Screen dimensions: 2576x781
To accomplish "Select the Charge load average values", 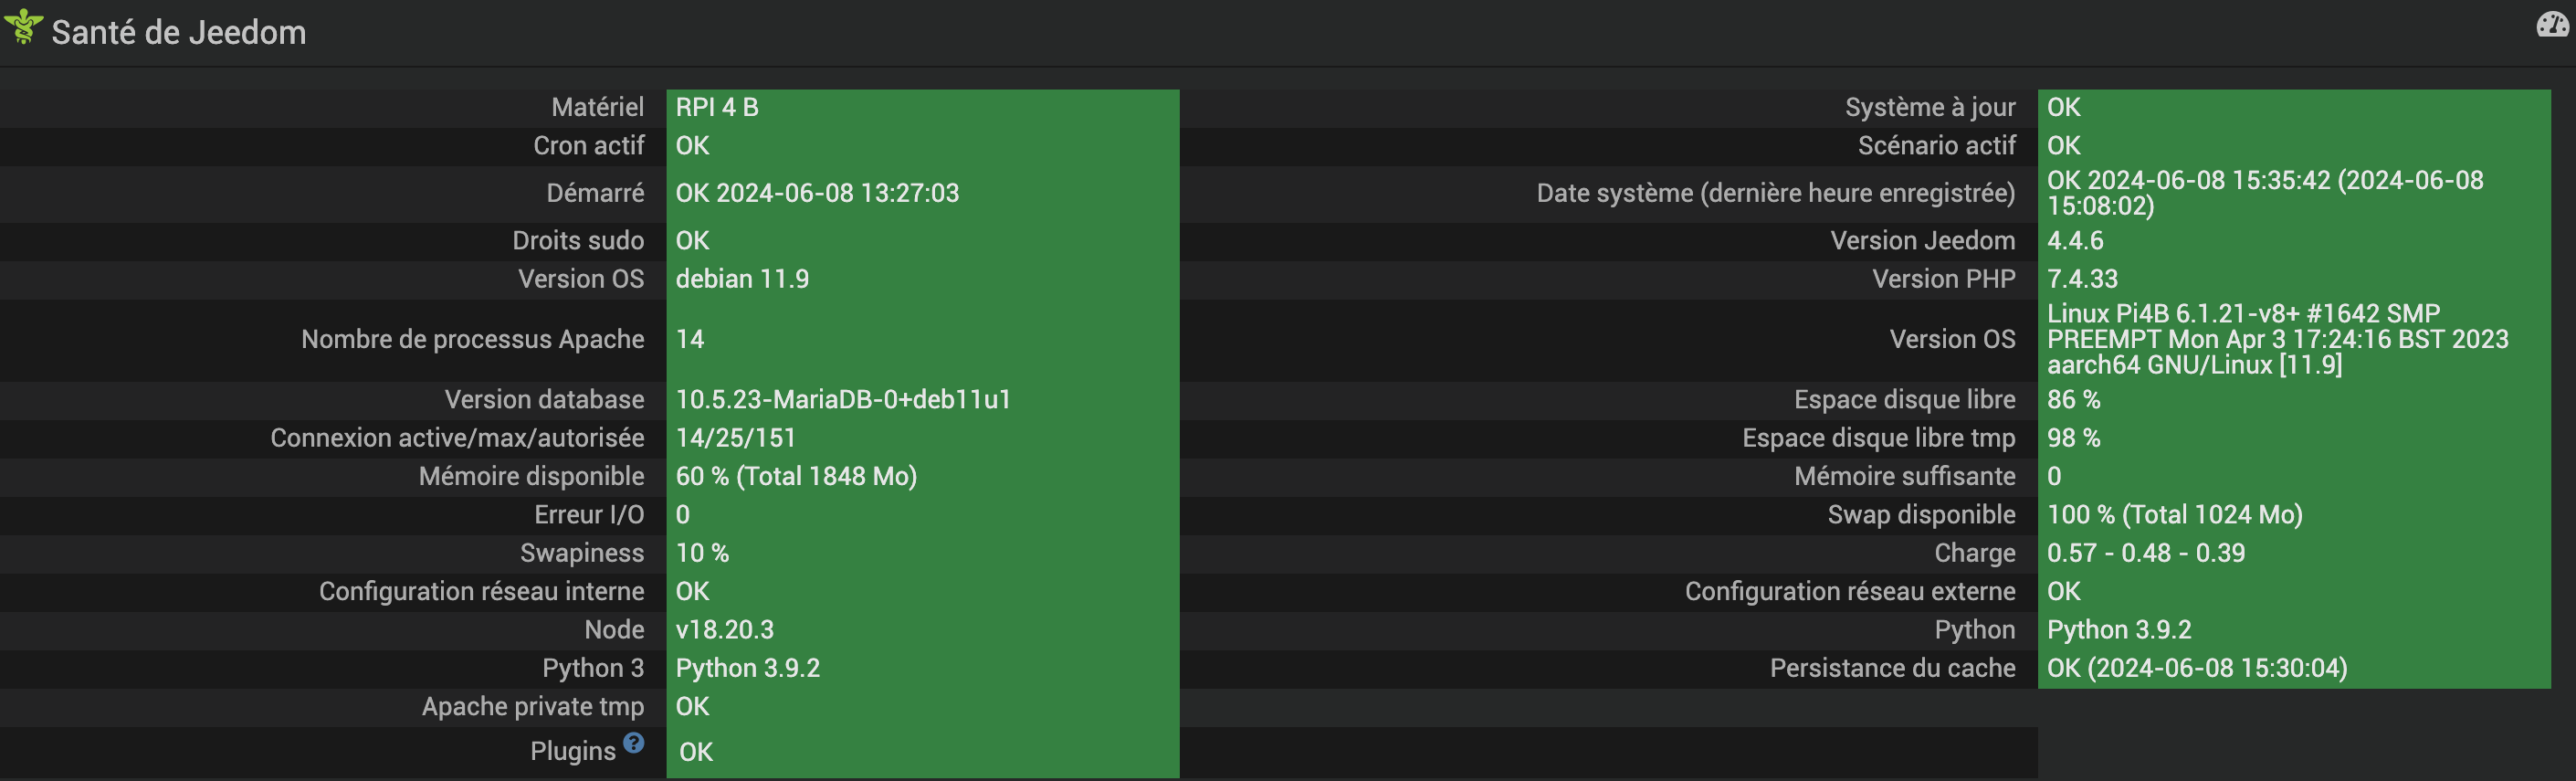I will tap(2145, 553).
